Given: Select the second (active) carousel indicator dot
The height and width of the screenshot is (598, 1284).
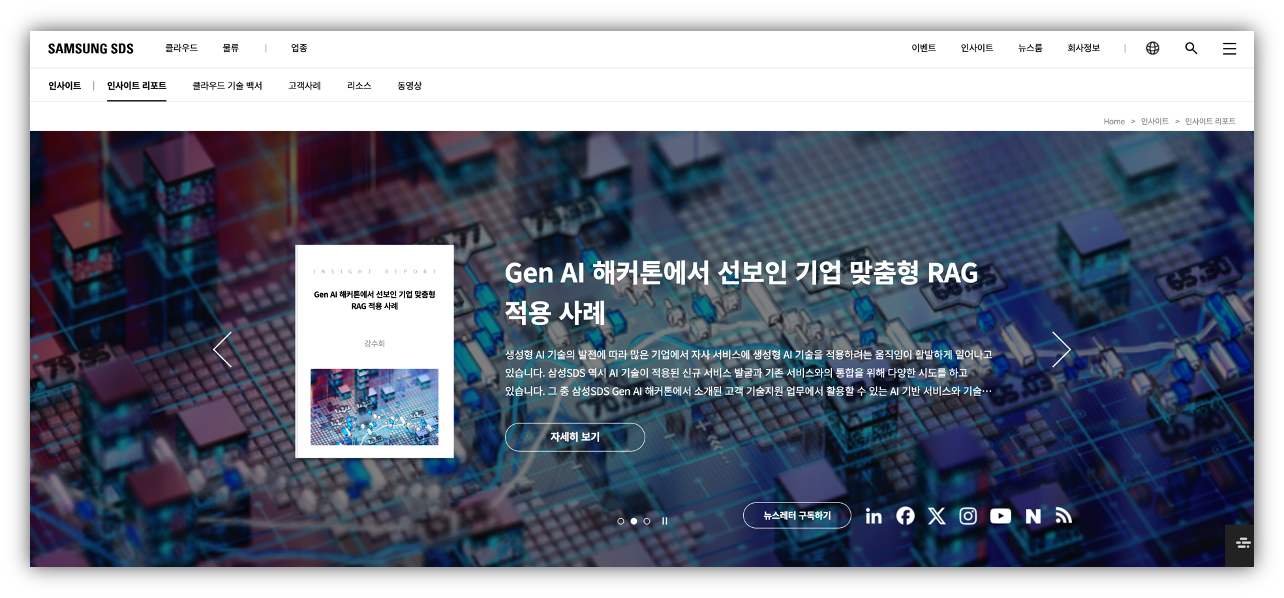Looking at the screenshot, I should [x=634, y=521].
